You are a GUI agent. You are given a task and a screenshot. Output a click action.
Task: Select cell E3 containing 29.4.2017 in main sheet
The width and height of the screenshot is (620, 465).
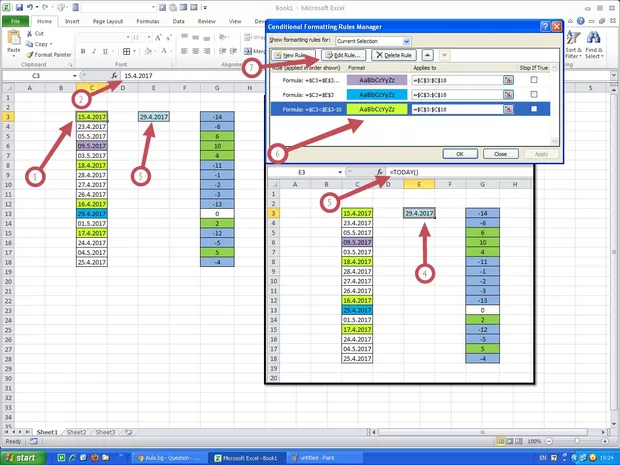tap(154, 117)
